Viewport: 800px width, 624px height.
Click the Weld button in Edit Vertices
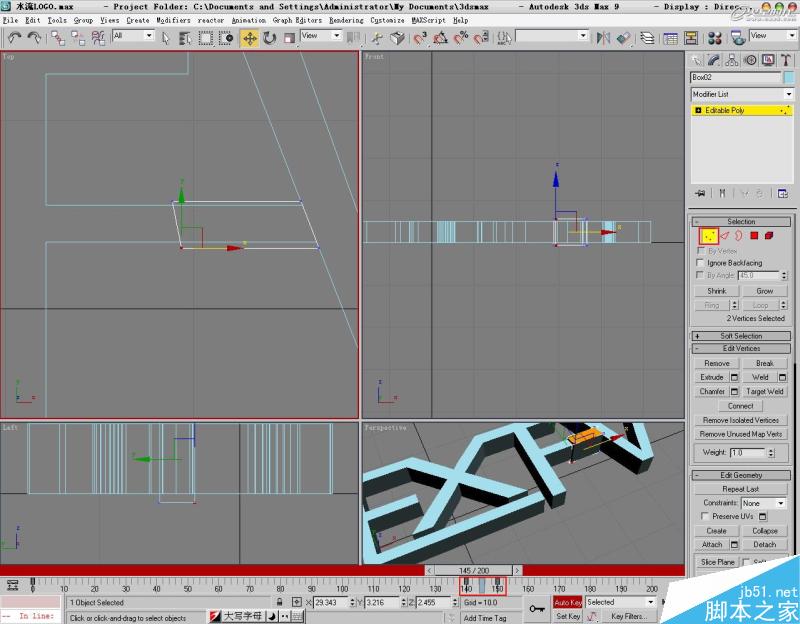click(x=761, y=377)
